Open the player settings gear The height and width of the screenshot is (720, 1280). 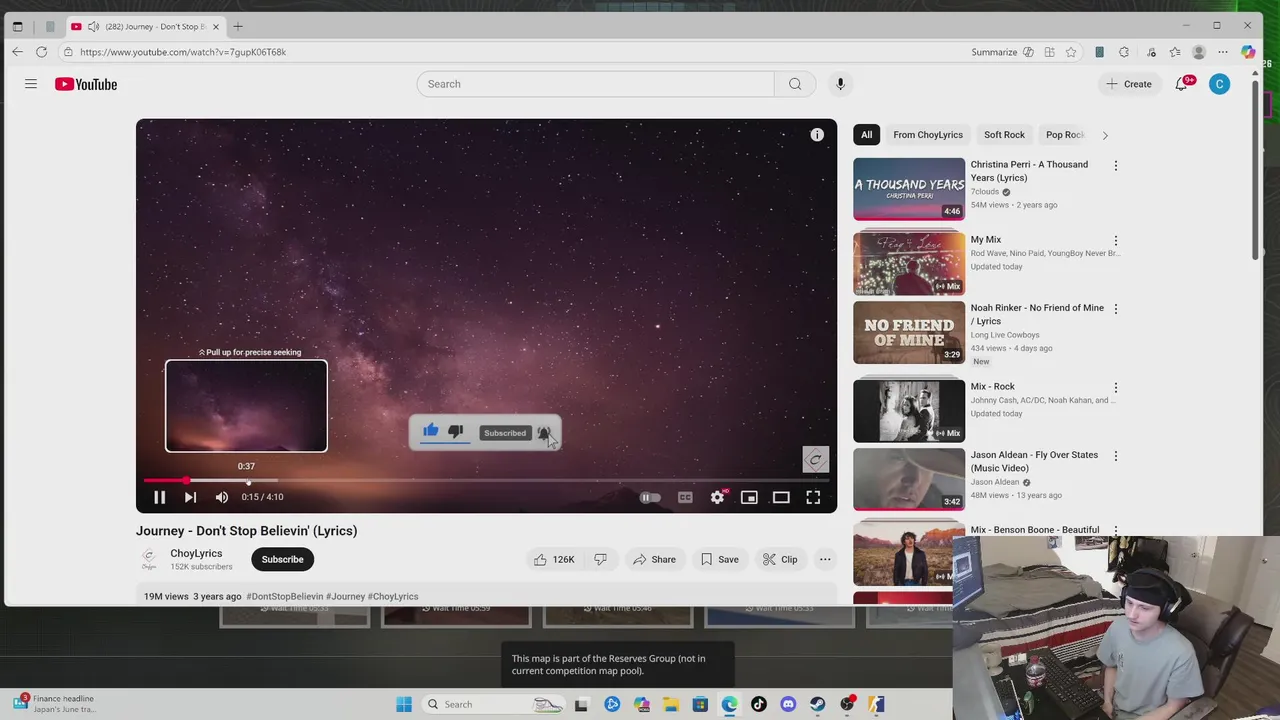tap(717, 497)
